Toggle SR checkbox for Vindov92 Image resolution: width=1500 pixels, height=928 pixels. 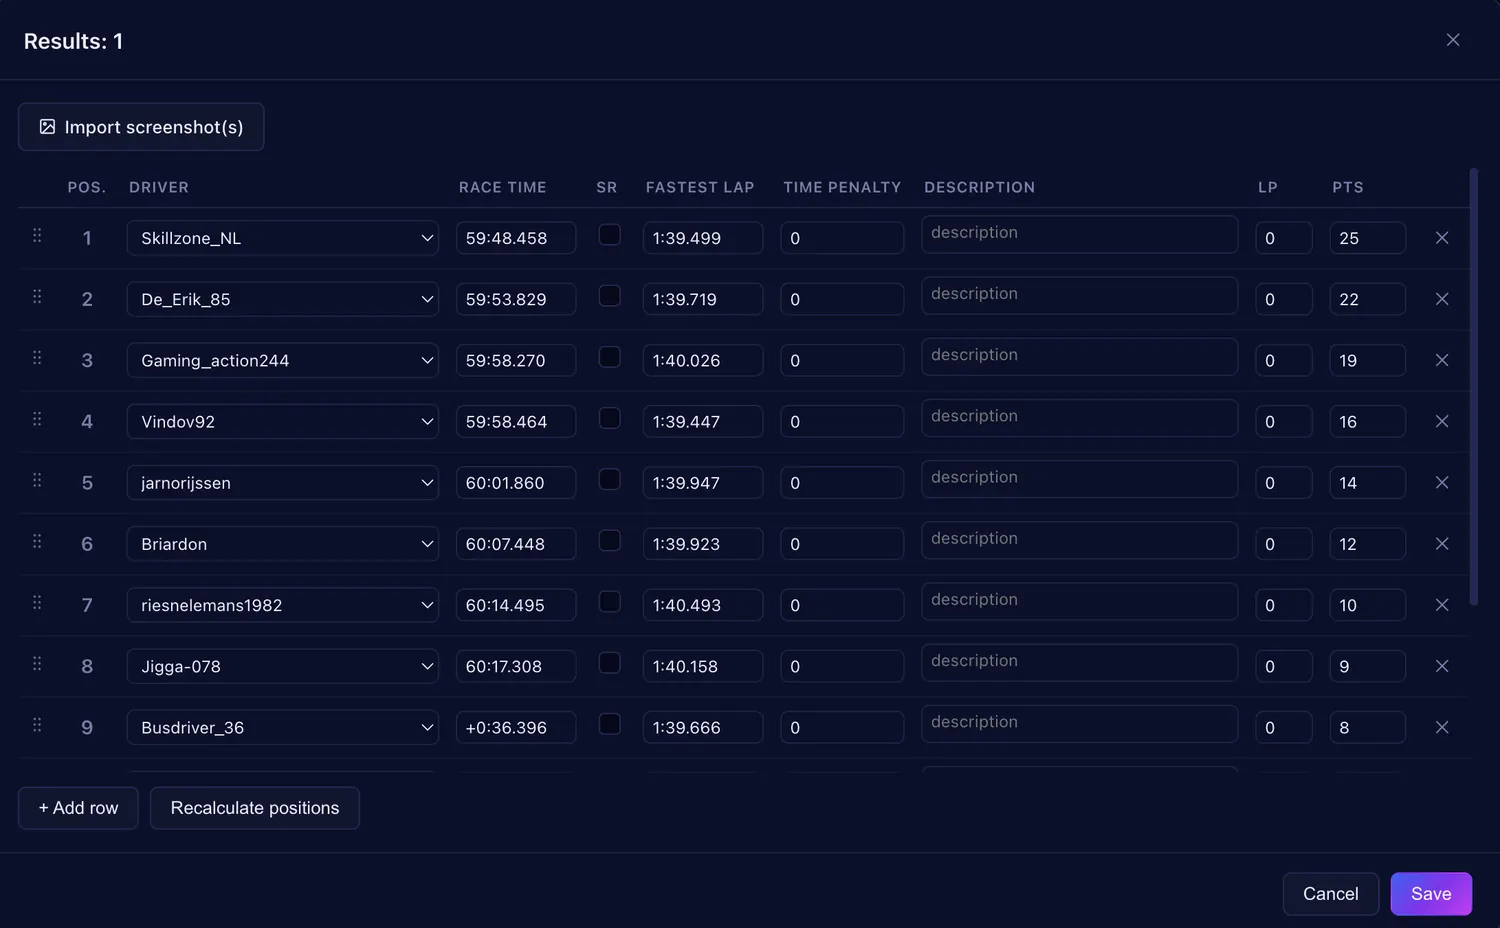609,418
